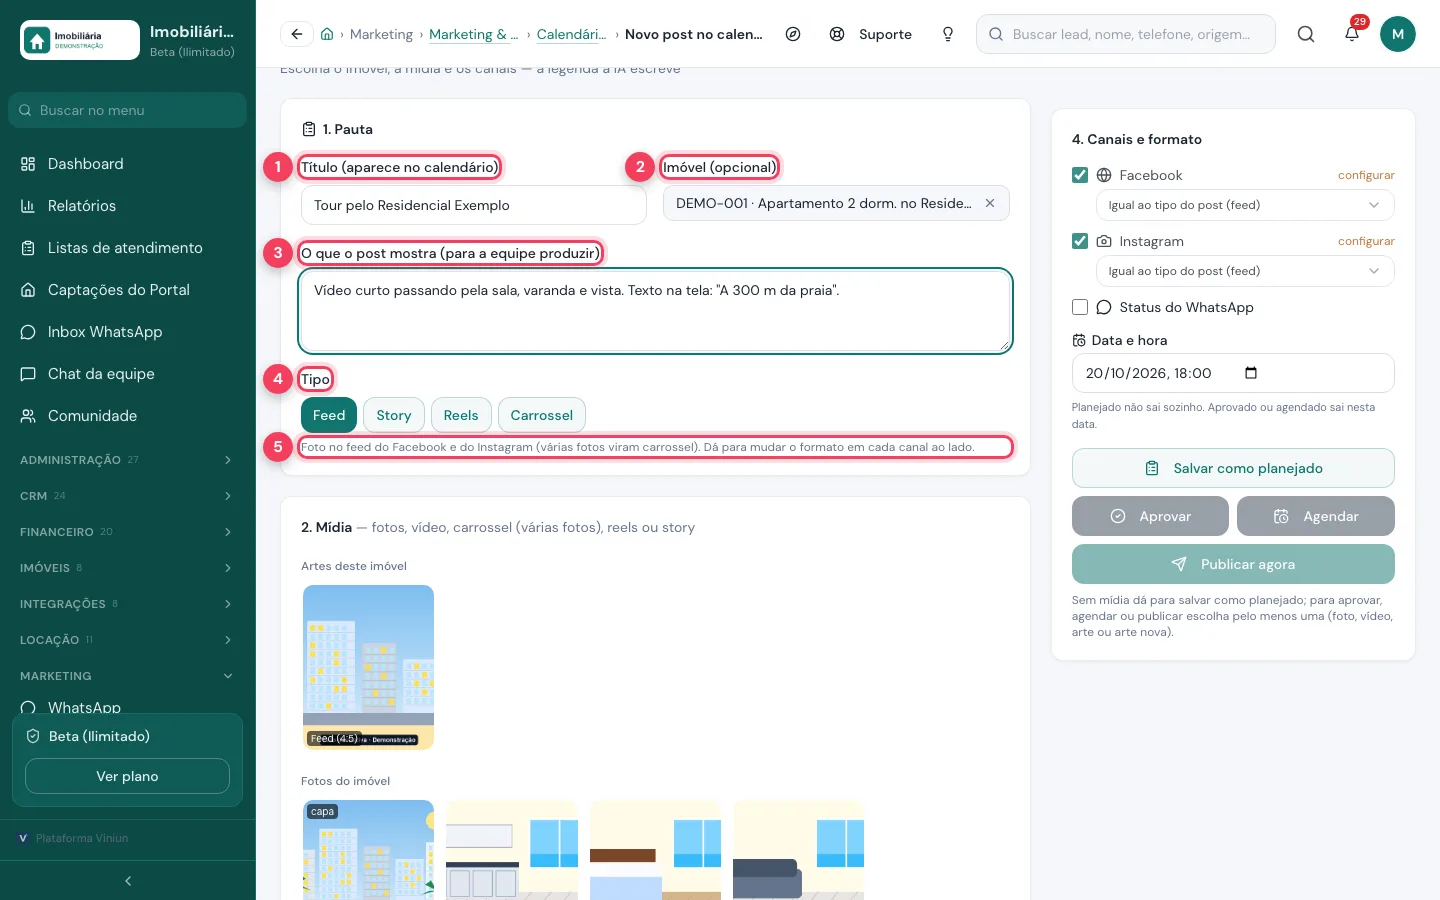The width and height of the screenshot is (1440, 900).
Task: Select Story post type
Action: 394,415
